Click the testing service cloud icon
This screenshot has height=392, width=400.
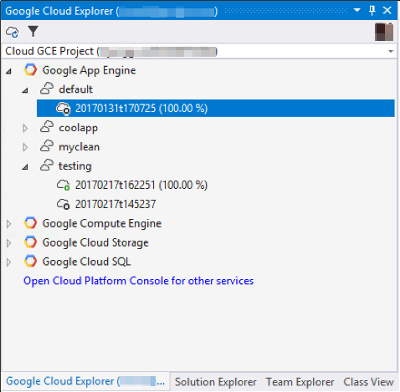pyautogui.click(x=47, y=166)
